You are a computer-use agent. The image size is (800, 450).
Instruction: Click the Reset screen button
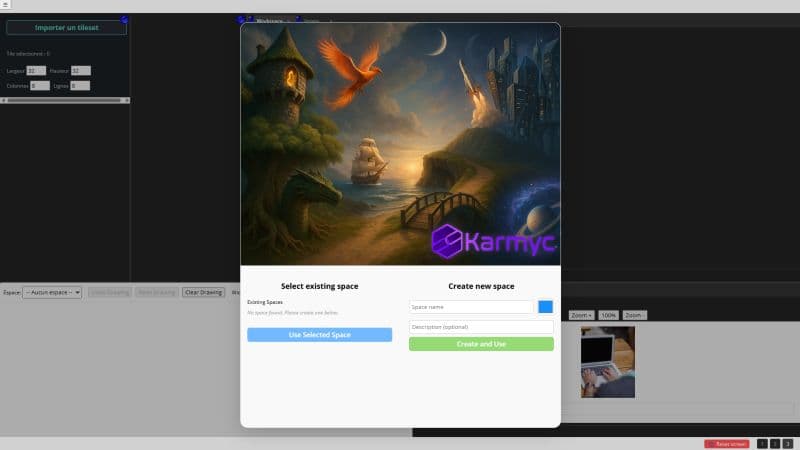pyautogui.click(x=726, y=443)
